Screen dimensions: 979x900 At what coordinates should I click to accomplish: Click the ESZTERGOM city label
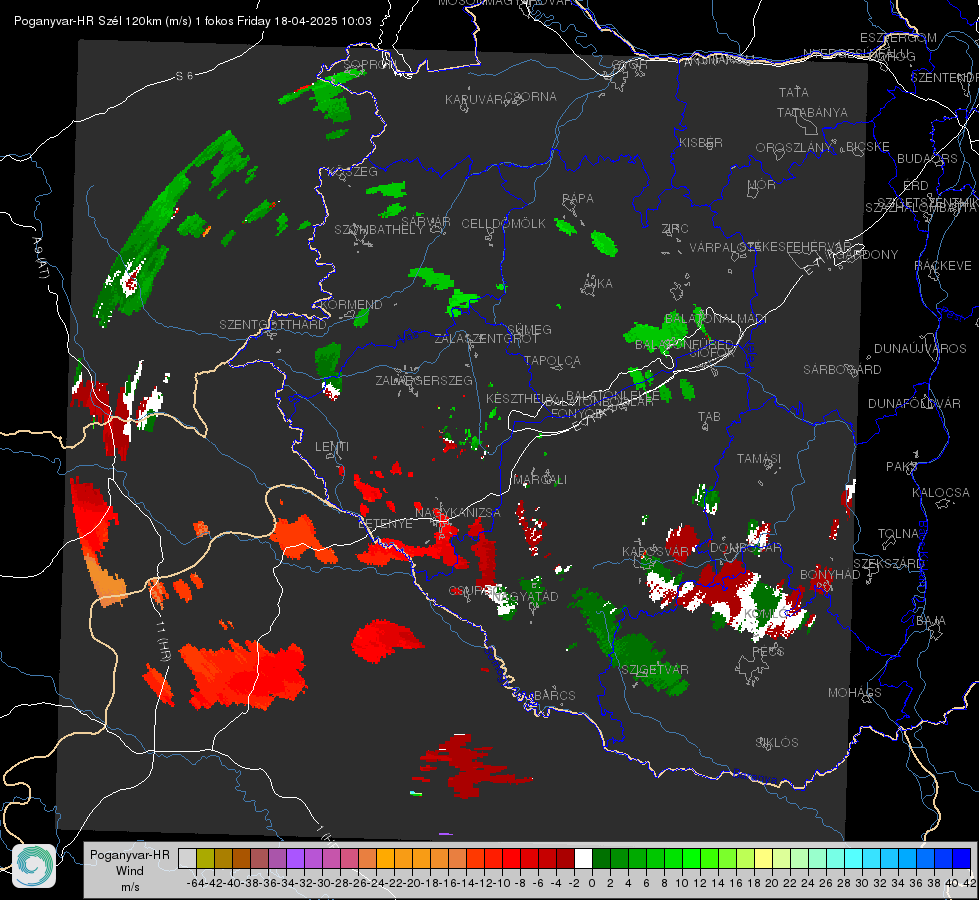[x=898, y=38]
